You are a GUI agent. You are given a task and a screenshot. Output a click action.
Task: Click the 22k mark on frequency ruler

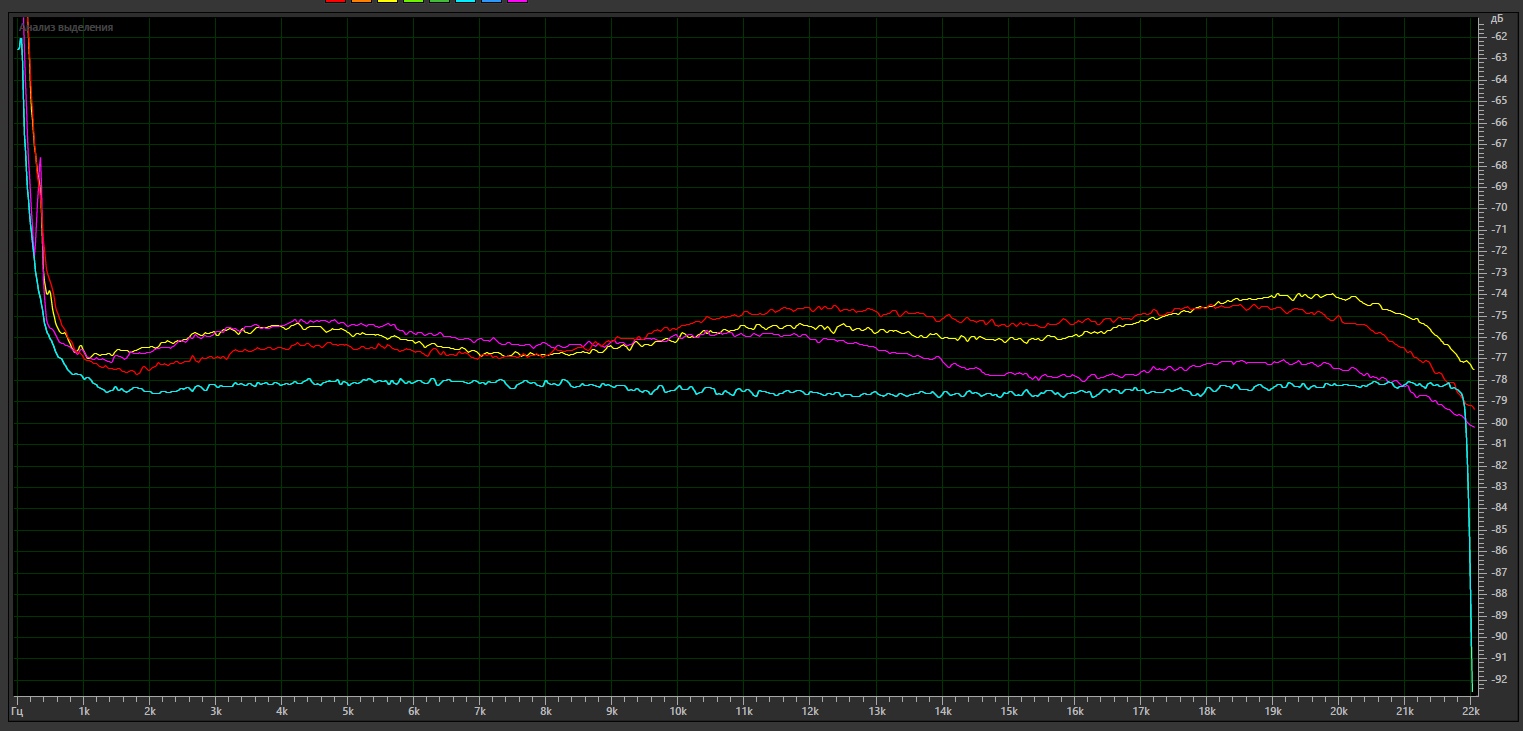1469,712
